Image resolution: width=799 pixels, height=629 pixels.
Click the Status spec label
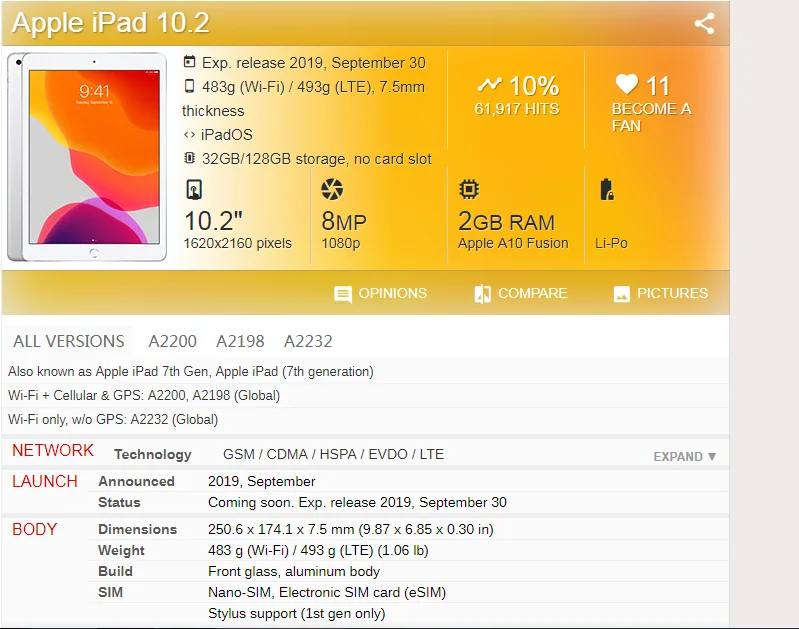coord(119,502)
